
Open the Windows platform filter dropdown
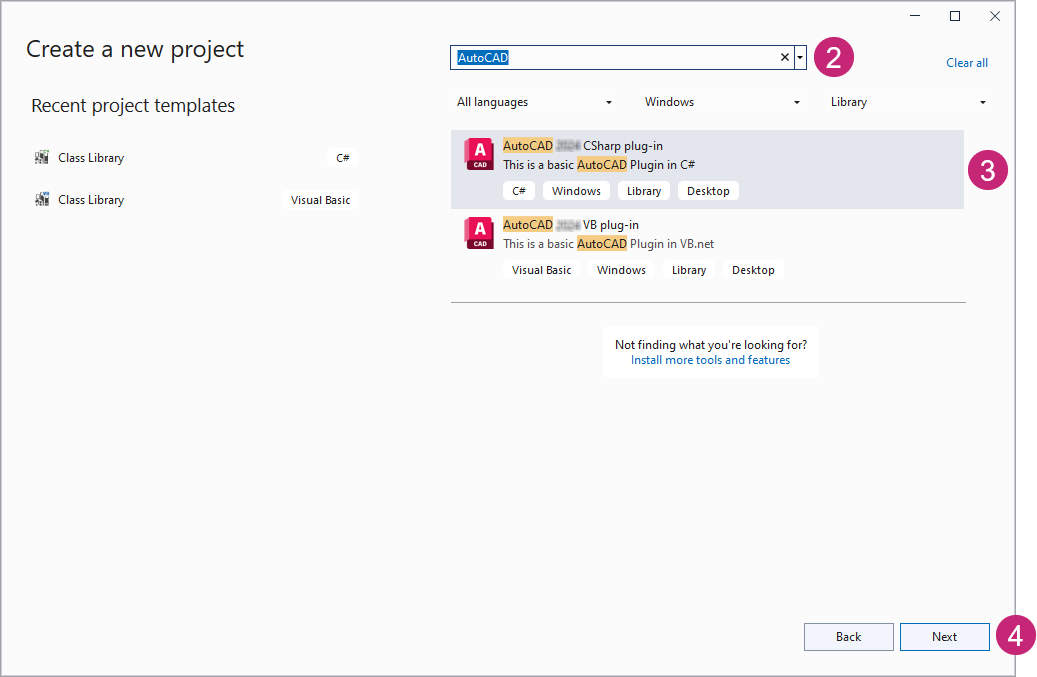click(722, 102)
